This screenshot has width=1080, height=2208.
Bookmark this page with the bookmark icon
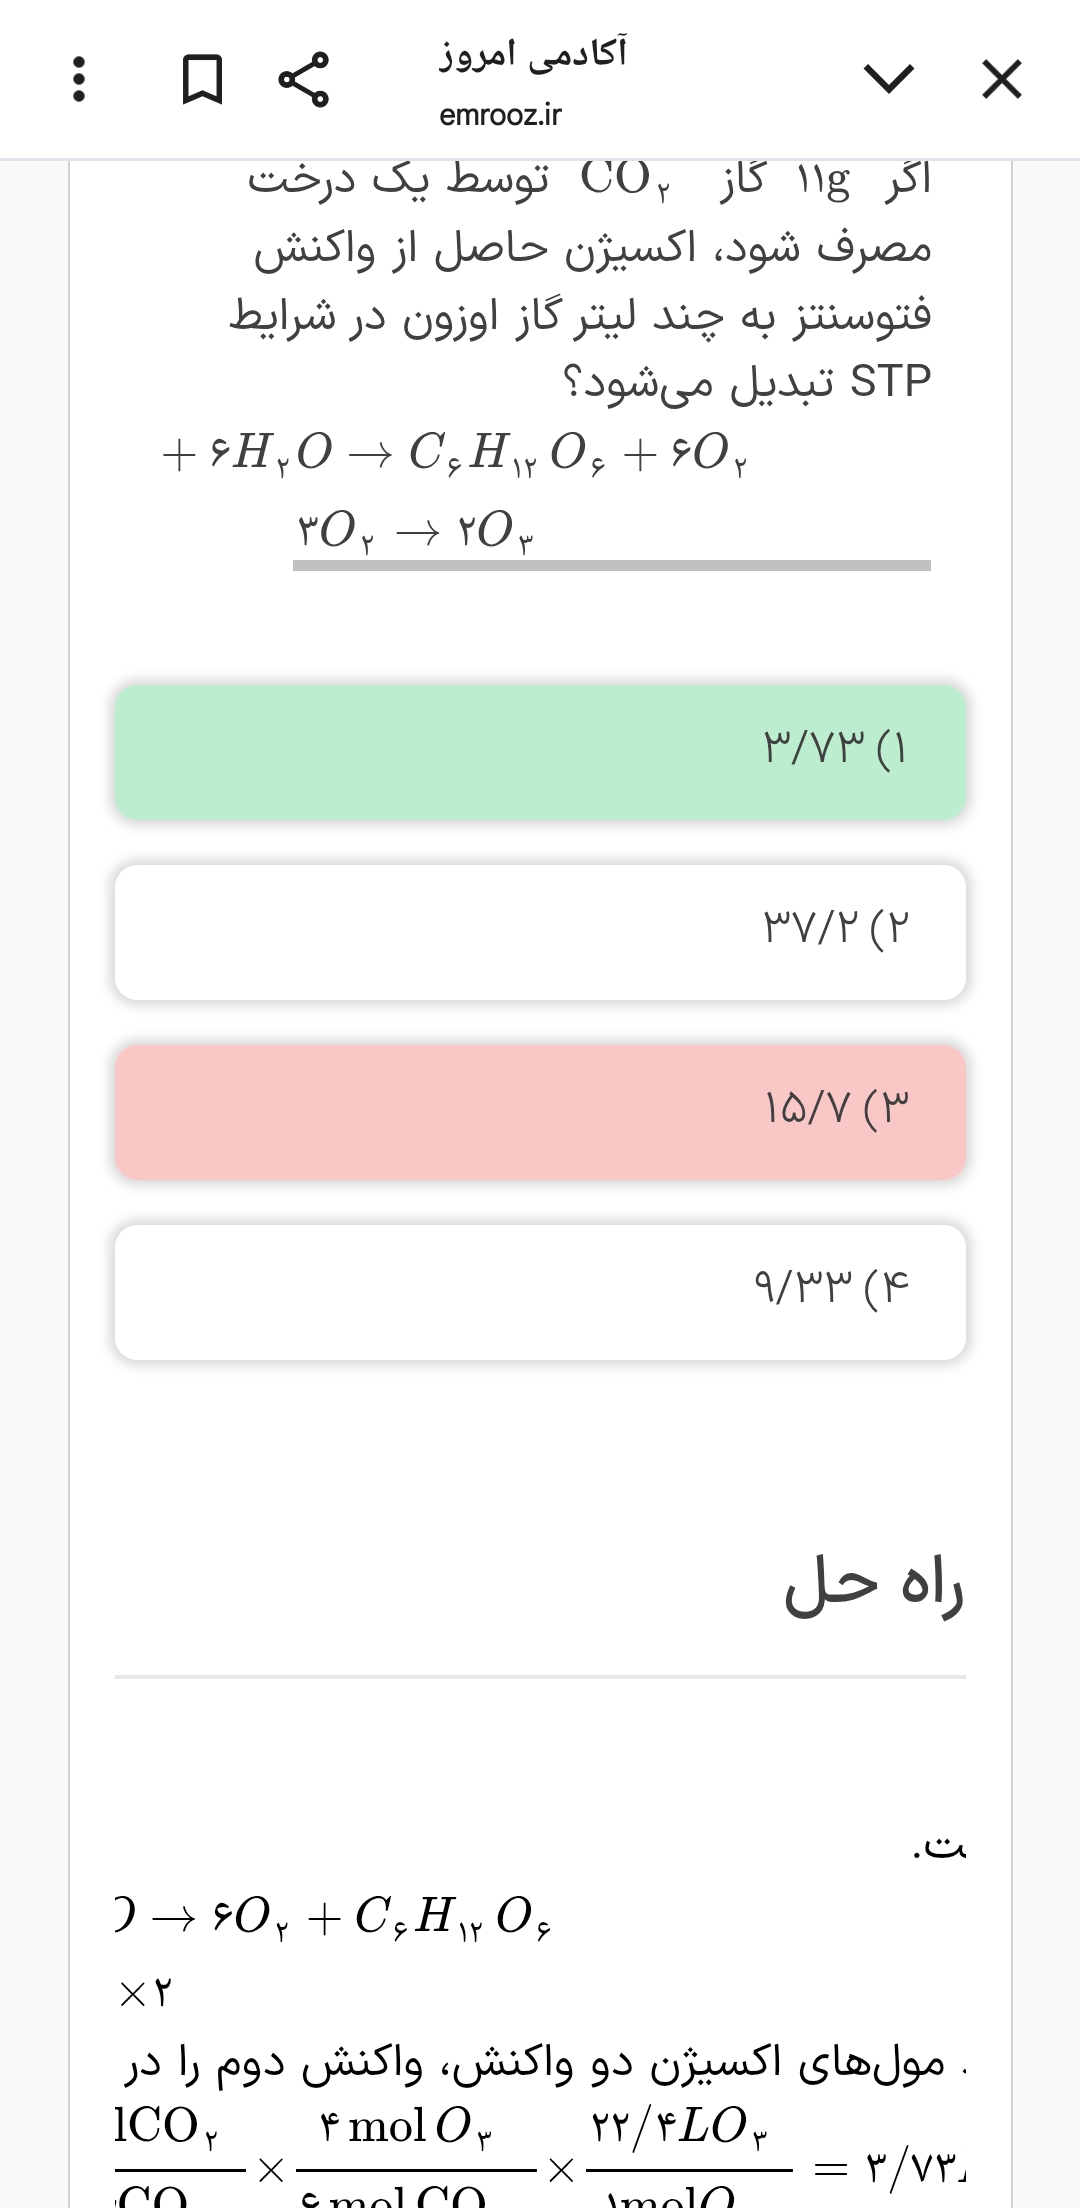201,79
